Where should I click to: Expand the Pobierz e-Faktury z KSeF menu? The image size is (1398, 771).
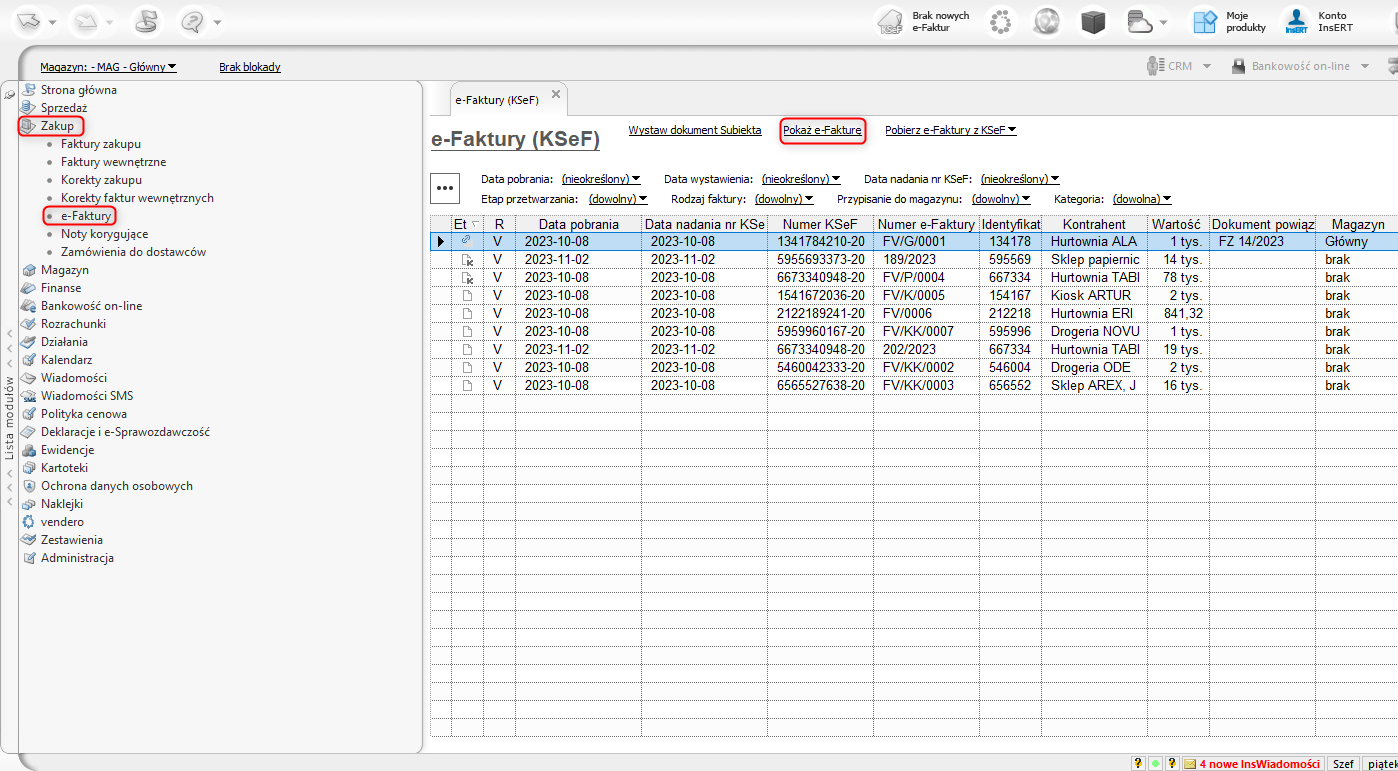tap(950, 130)
